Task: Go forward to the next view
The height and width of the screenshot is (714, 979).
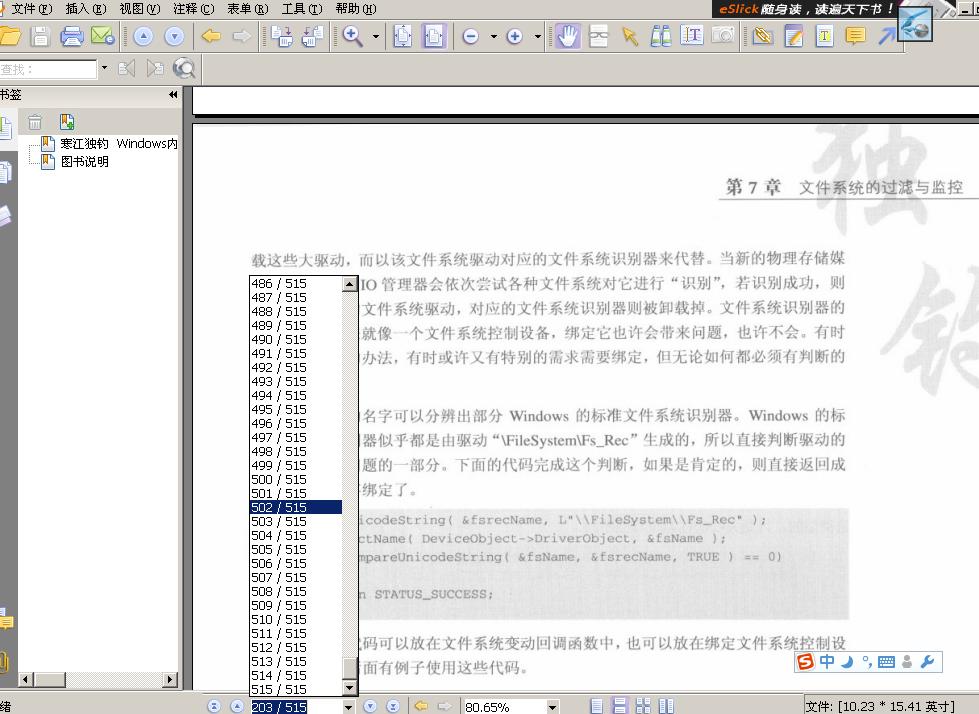Action: (x=242, y=36)
